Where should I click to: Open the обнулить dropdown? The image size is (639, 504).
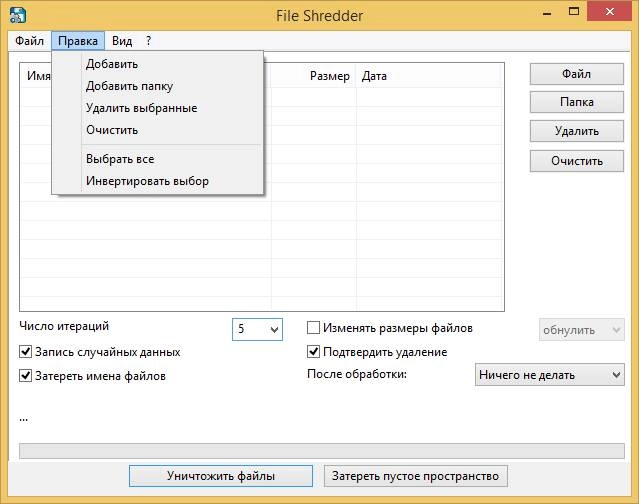click(x=582, y=330)
